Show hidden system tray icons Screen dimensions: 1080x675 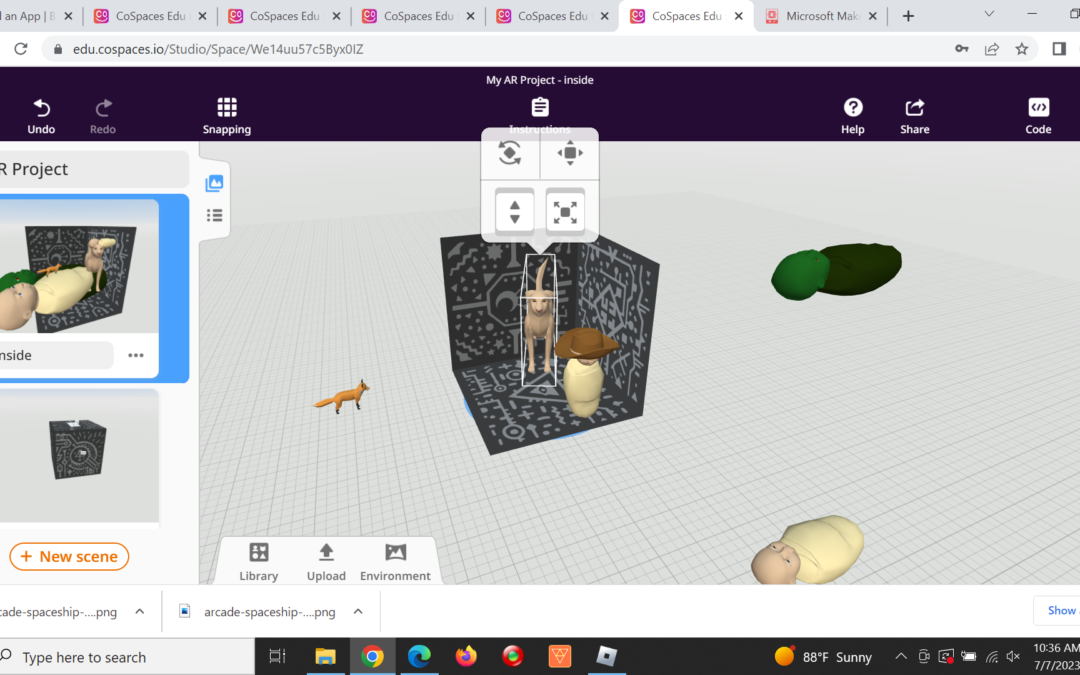900,657
